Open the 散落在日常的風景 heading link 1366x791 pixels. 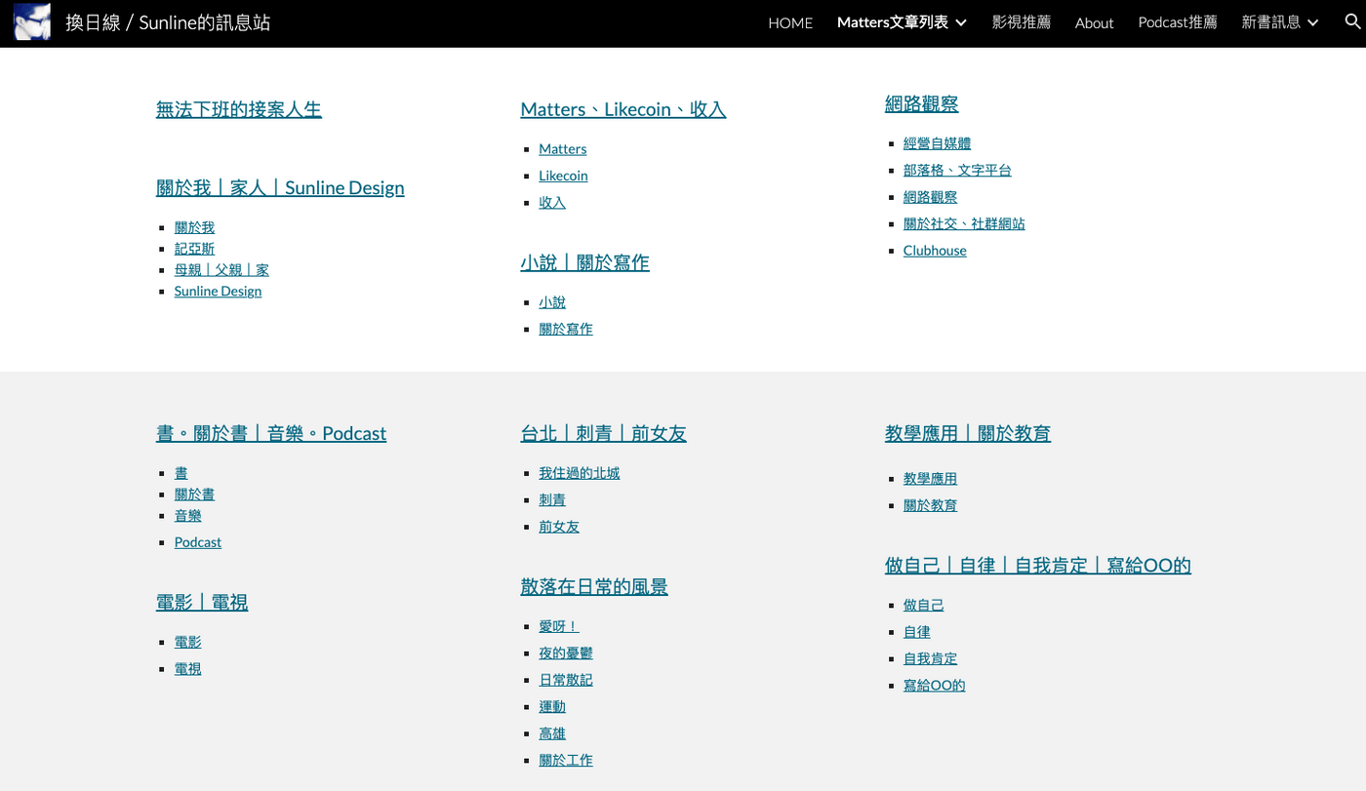(594, 587)
